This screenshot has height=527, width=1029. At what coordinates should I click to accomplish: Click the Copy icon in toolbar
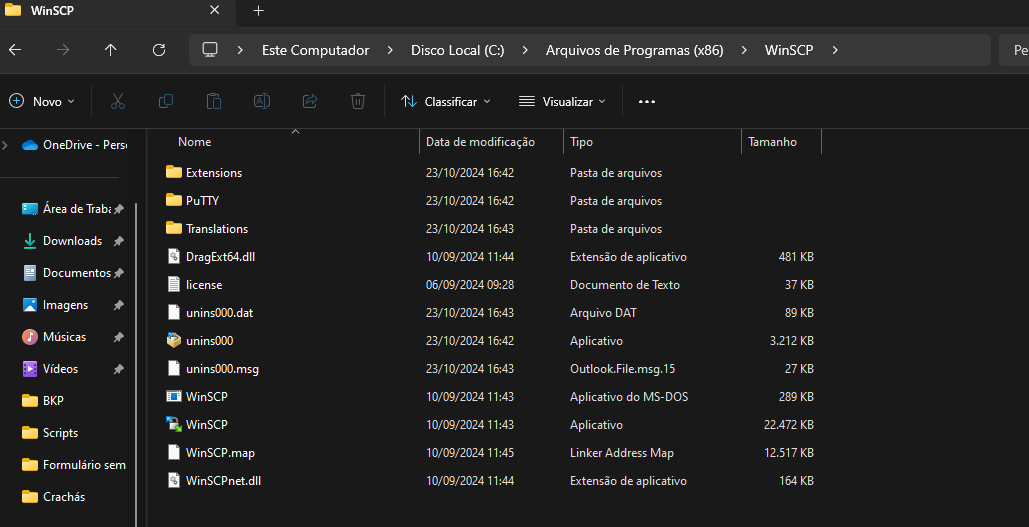coord(166,101)
